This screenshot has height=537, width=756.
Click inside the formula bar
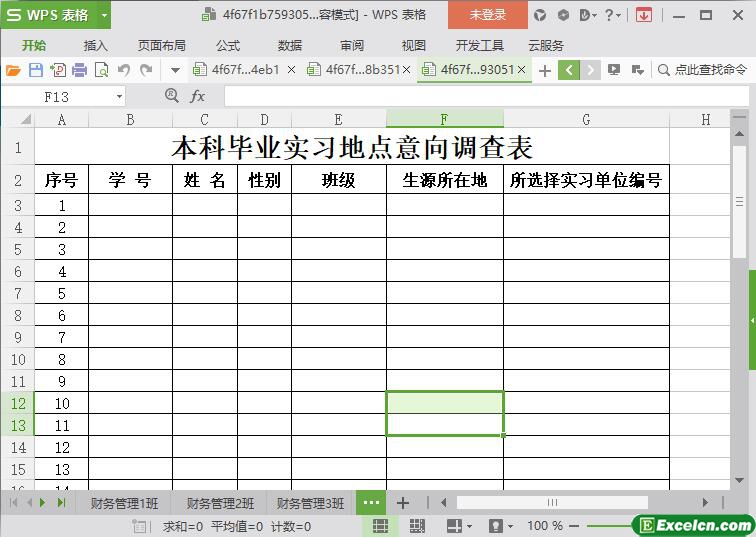point(486,96)
